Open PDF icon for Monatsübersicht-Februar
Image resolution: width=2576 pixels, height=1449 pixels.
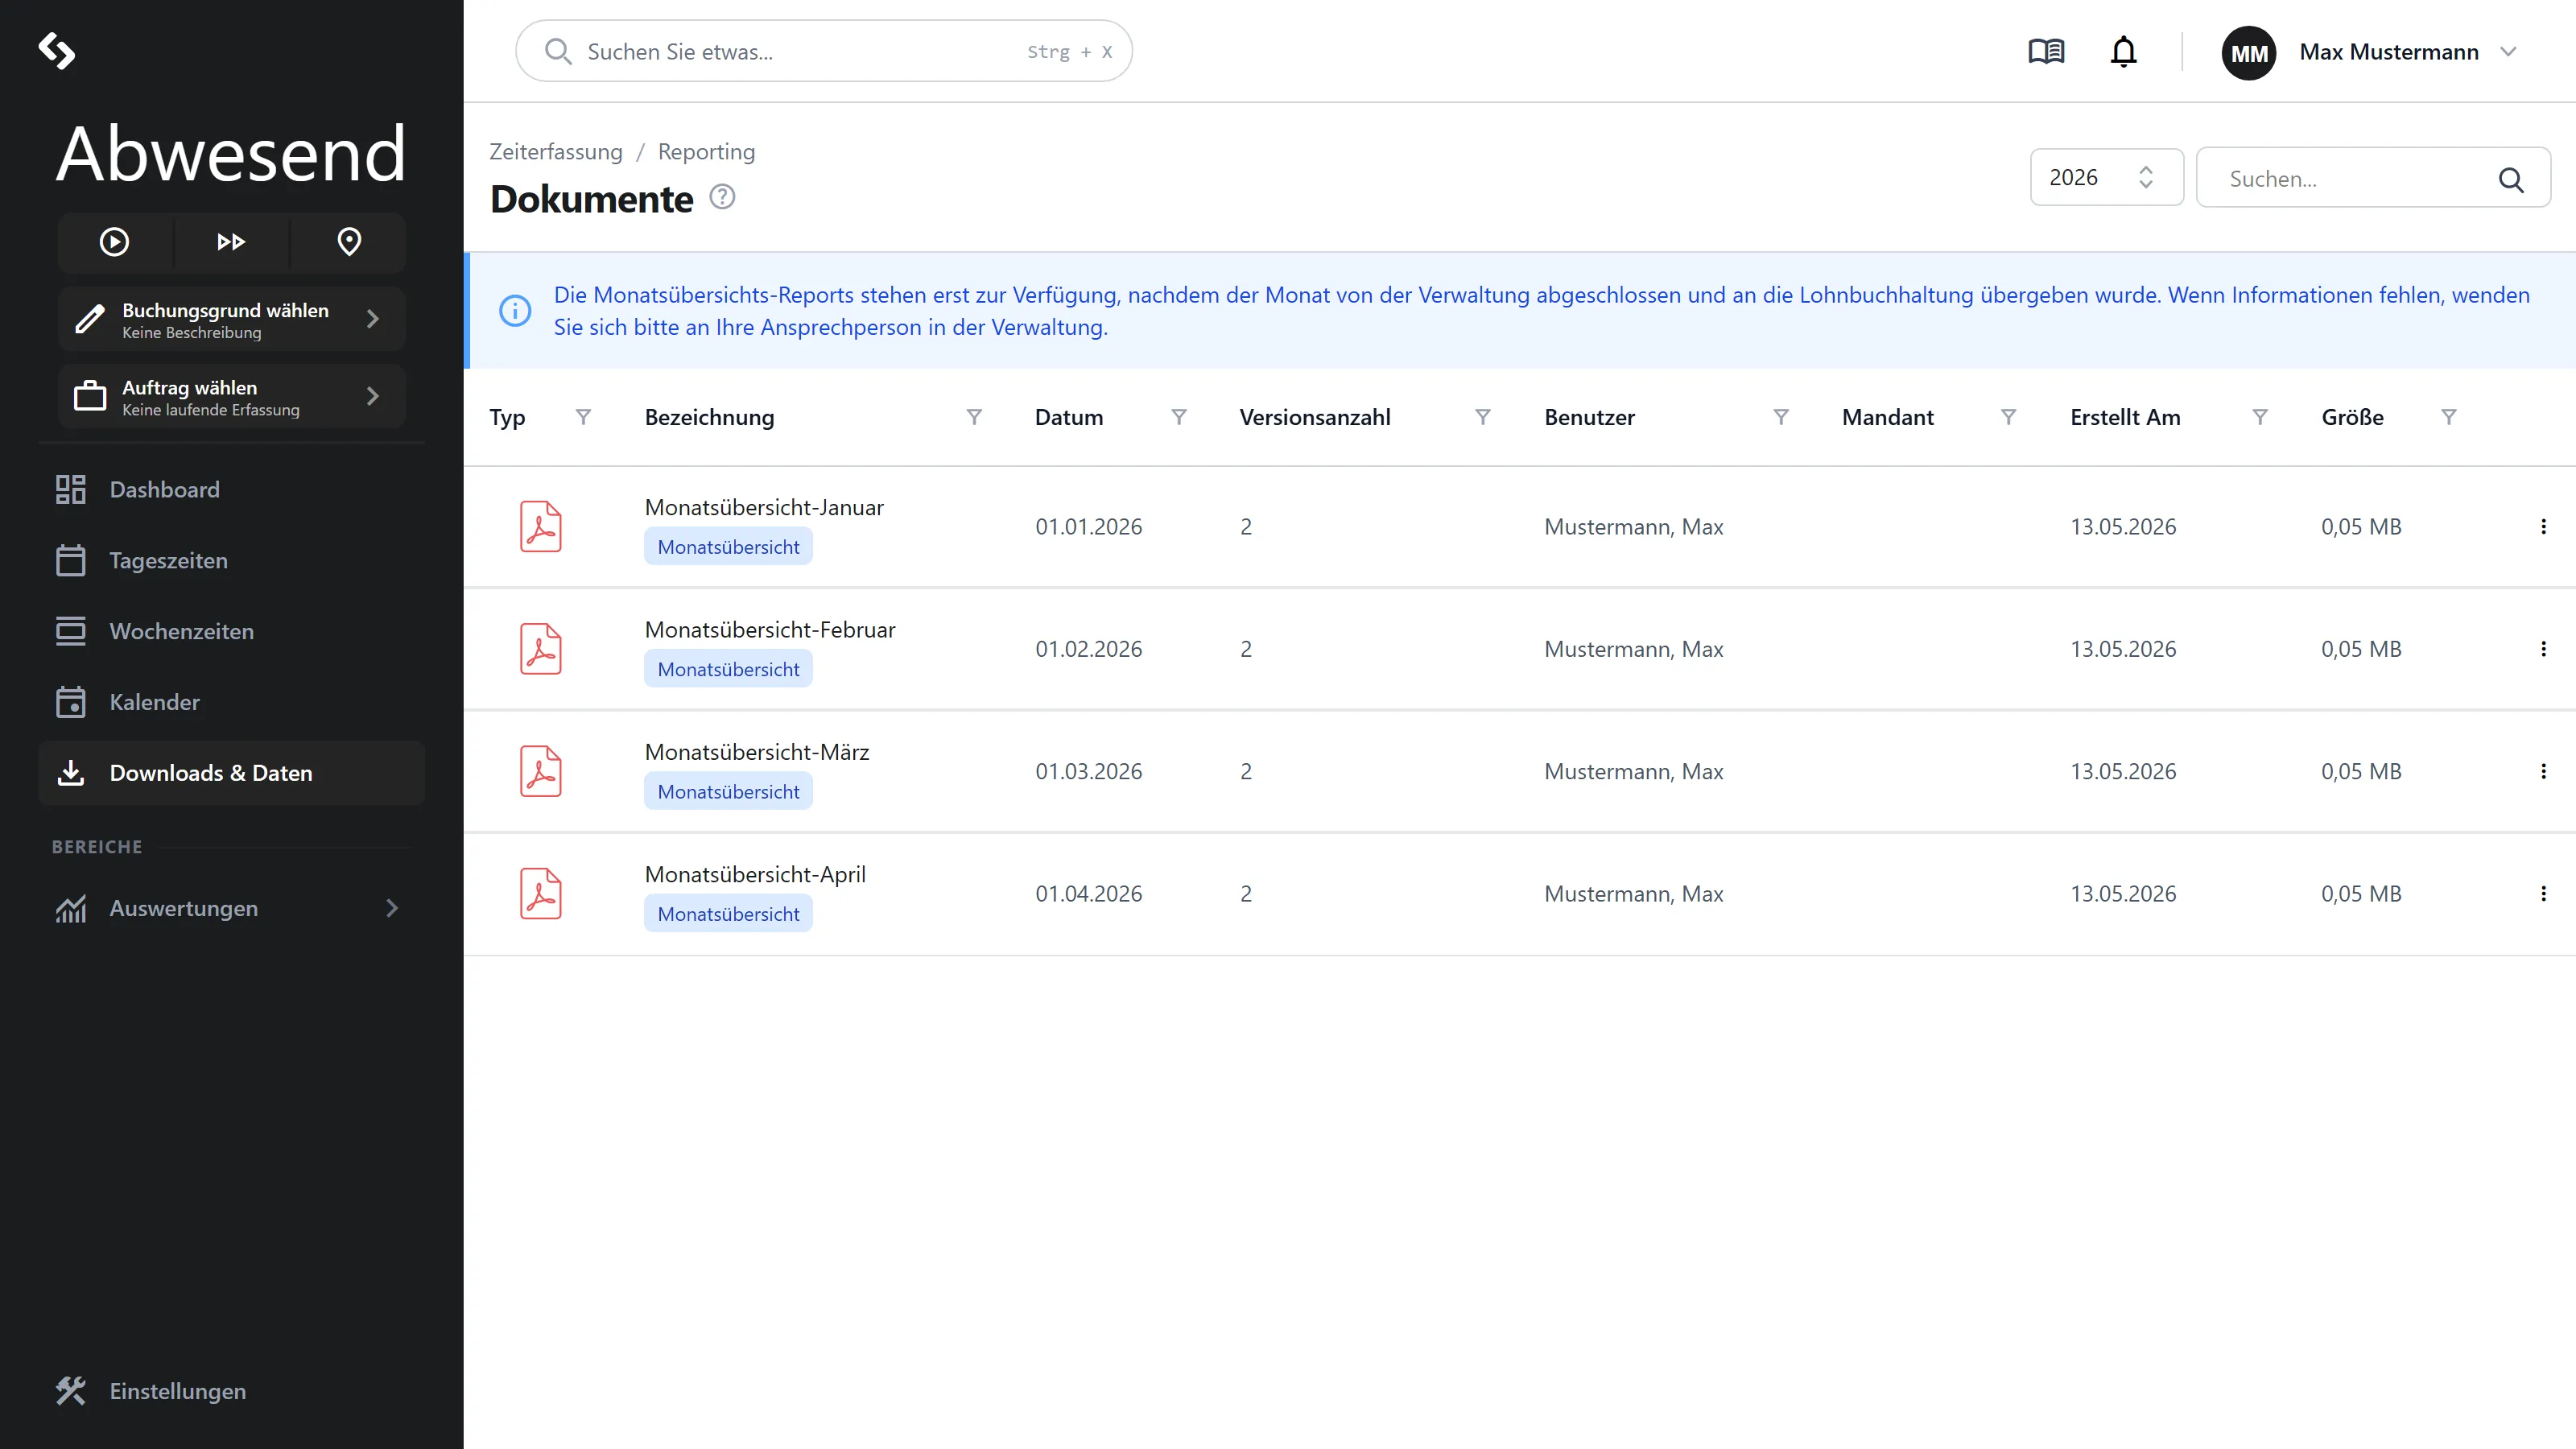pos(541,649)
